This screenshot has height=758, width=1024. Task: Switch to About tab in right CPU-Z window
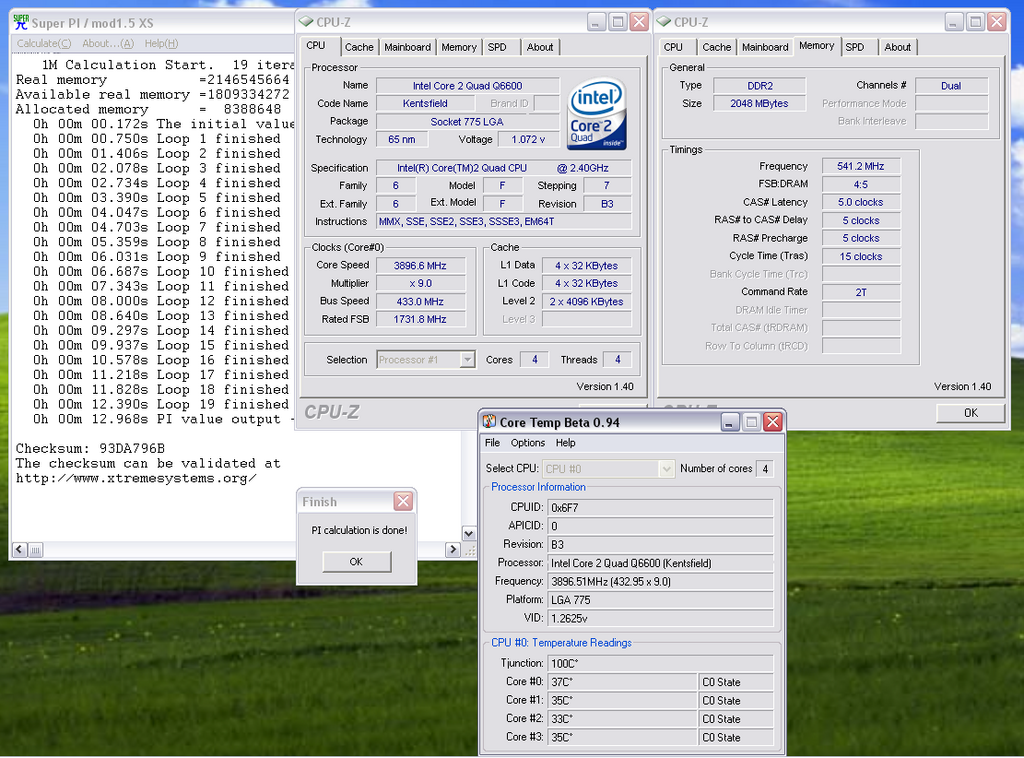point(897,47)
